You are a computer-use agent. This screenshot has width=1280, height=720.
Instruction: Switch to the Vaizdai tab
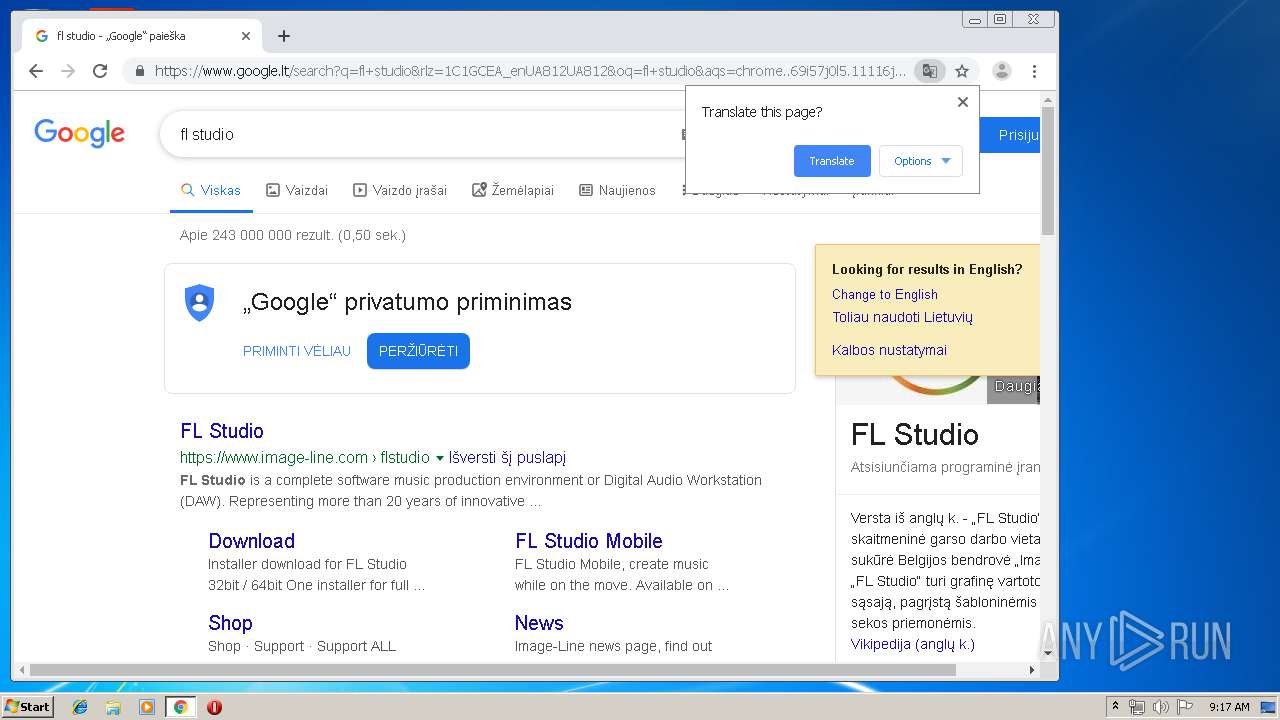(297, 190)
